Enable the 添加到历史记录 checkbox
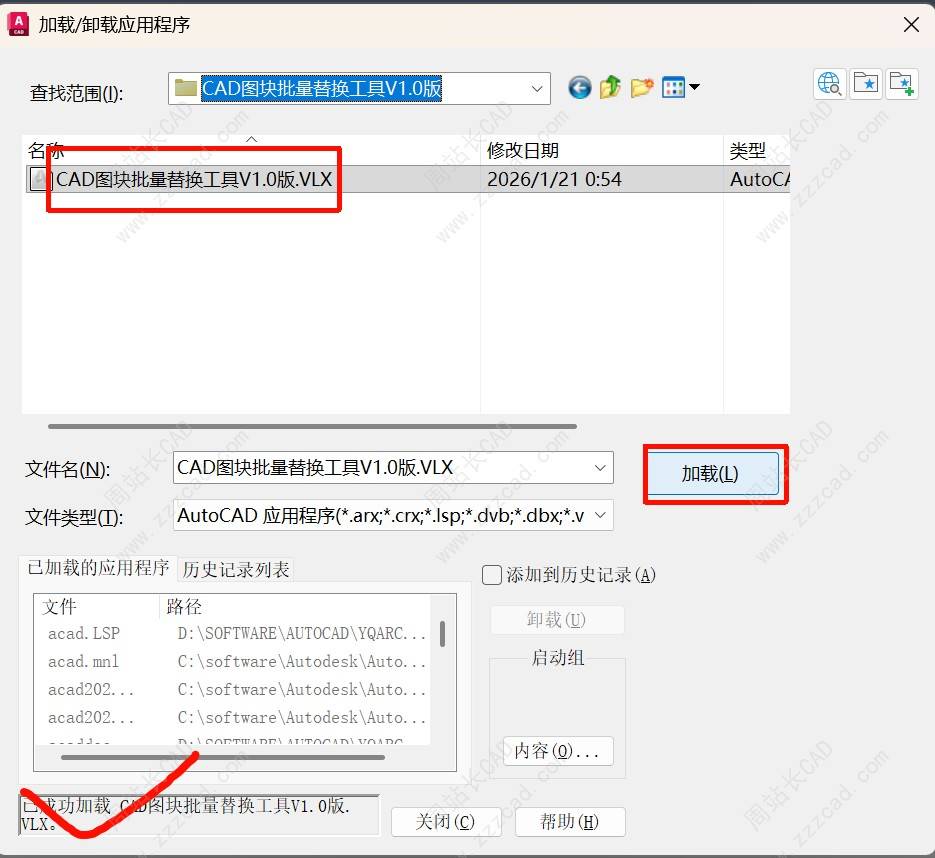The height and width of the screenshot is (858, 935). click(x=492, y=575)
